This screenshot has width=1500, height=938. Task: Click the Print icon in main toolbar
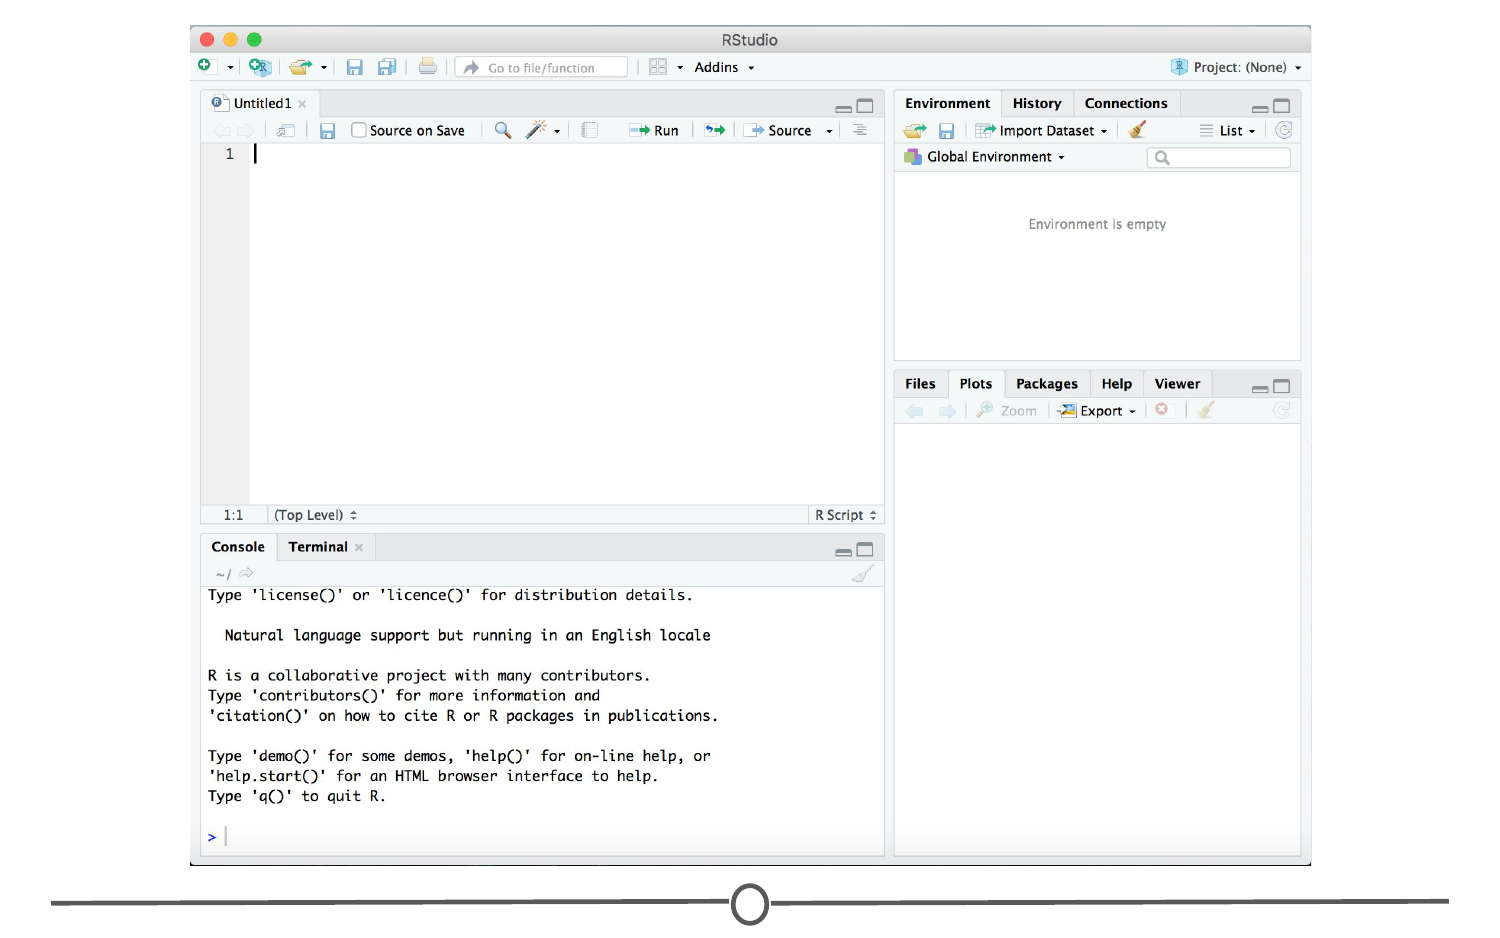pos(427,67)
